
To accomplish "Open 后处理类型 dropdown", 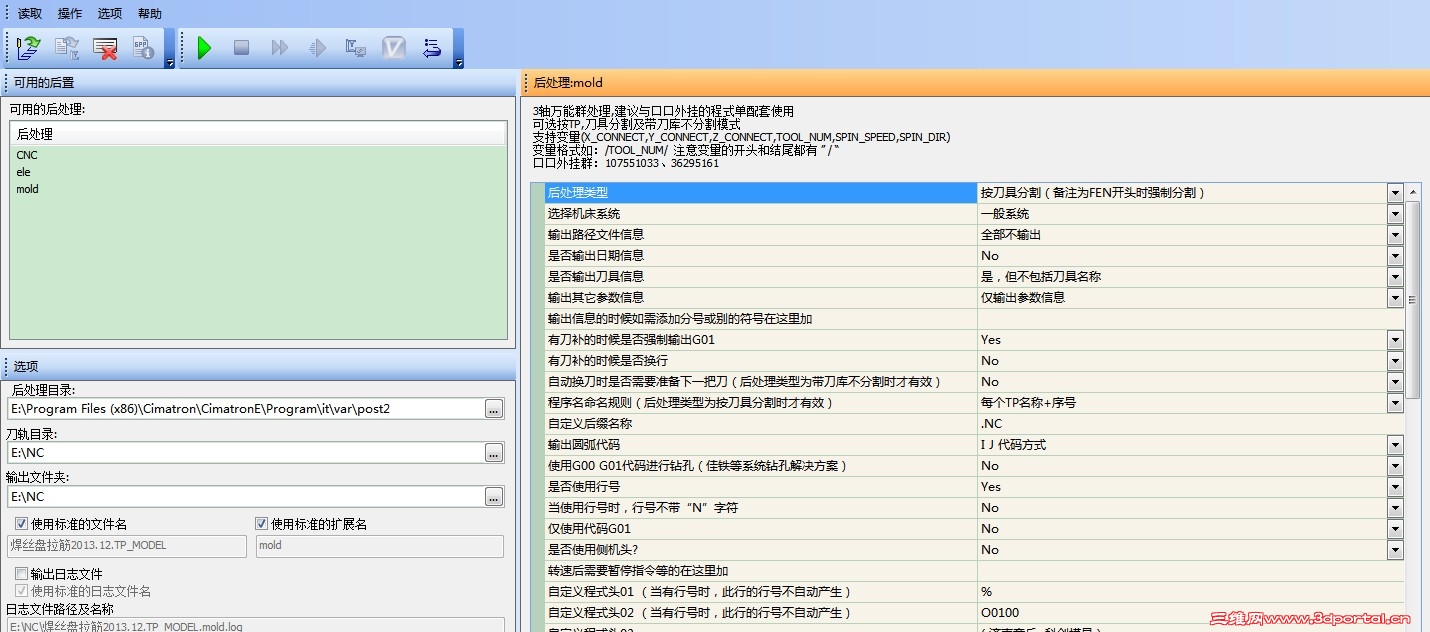I will [x=1395, y=193].
